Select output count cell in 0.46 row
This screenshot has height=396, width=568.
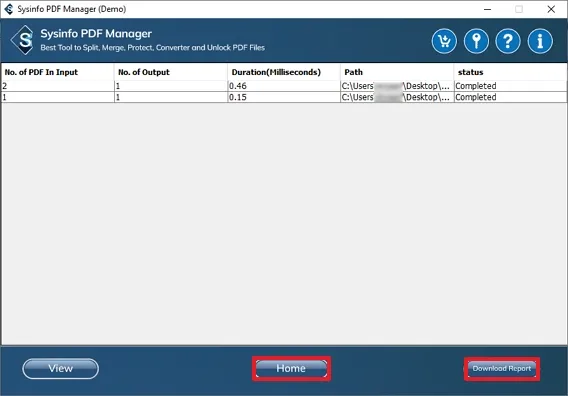(171, 86)
